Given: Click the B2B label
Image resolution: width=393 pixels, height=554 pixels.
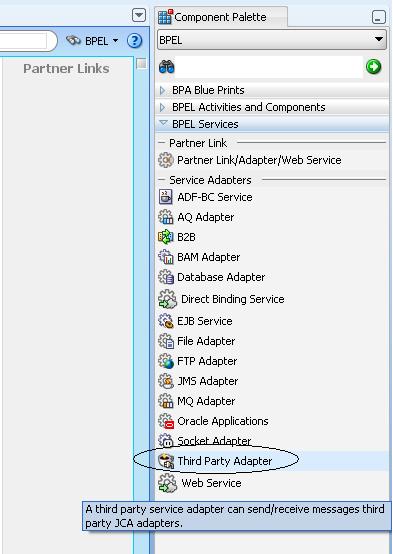Looking at the screenshot, I should pyautogui.click(x=186, y=237).
